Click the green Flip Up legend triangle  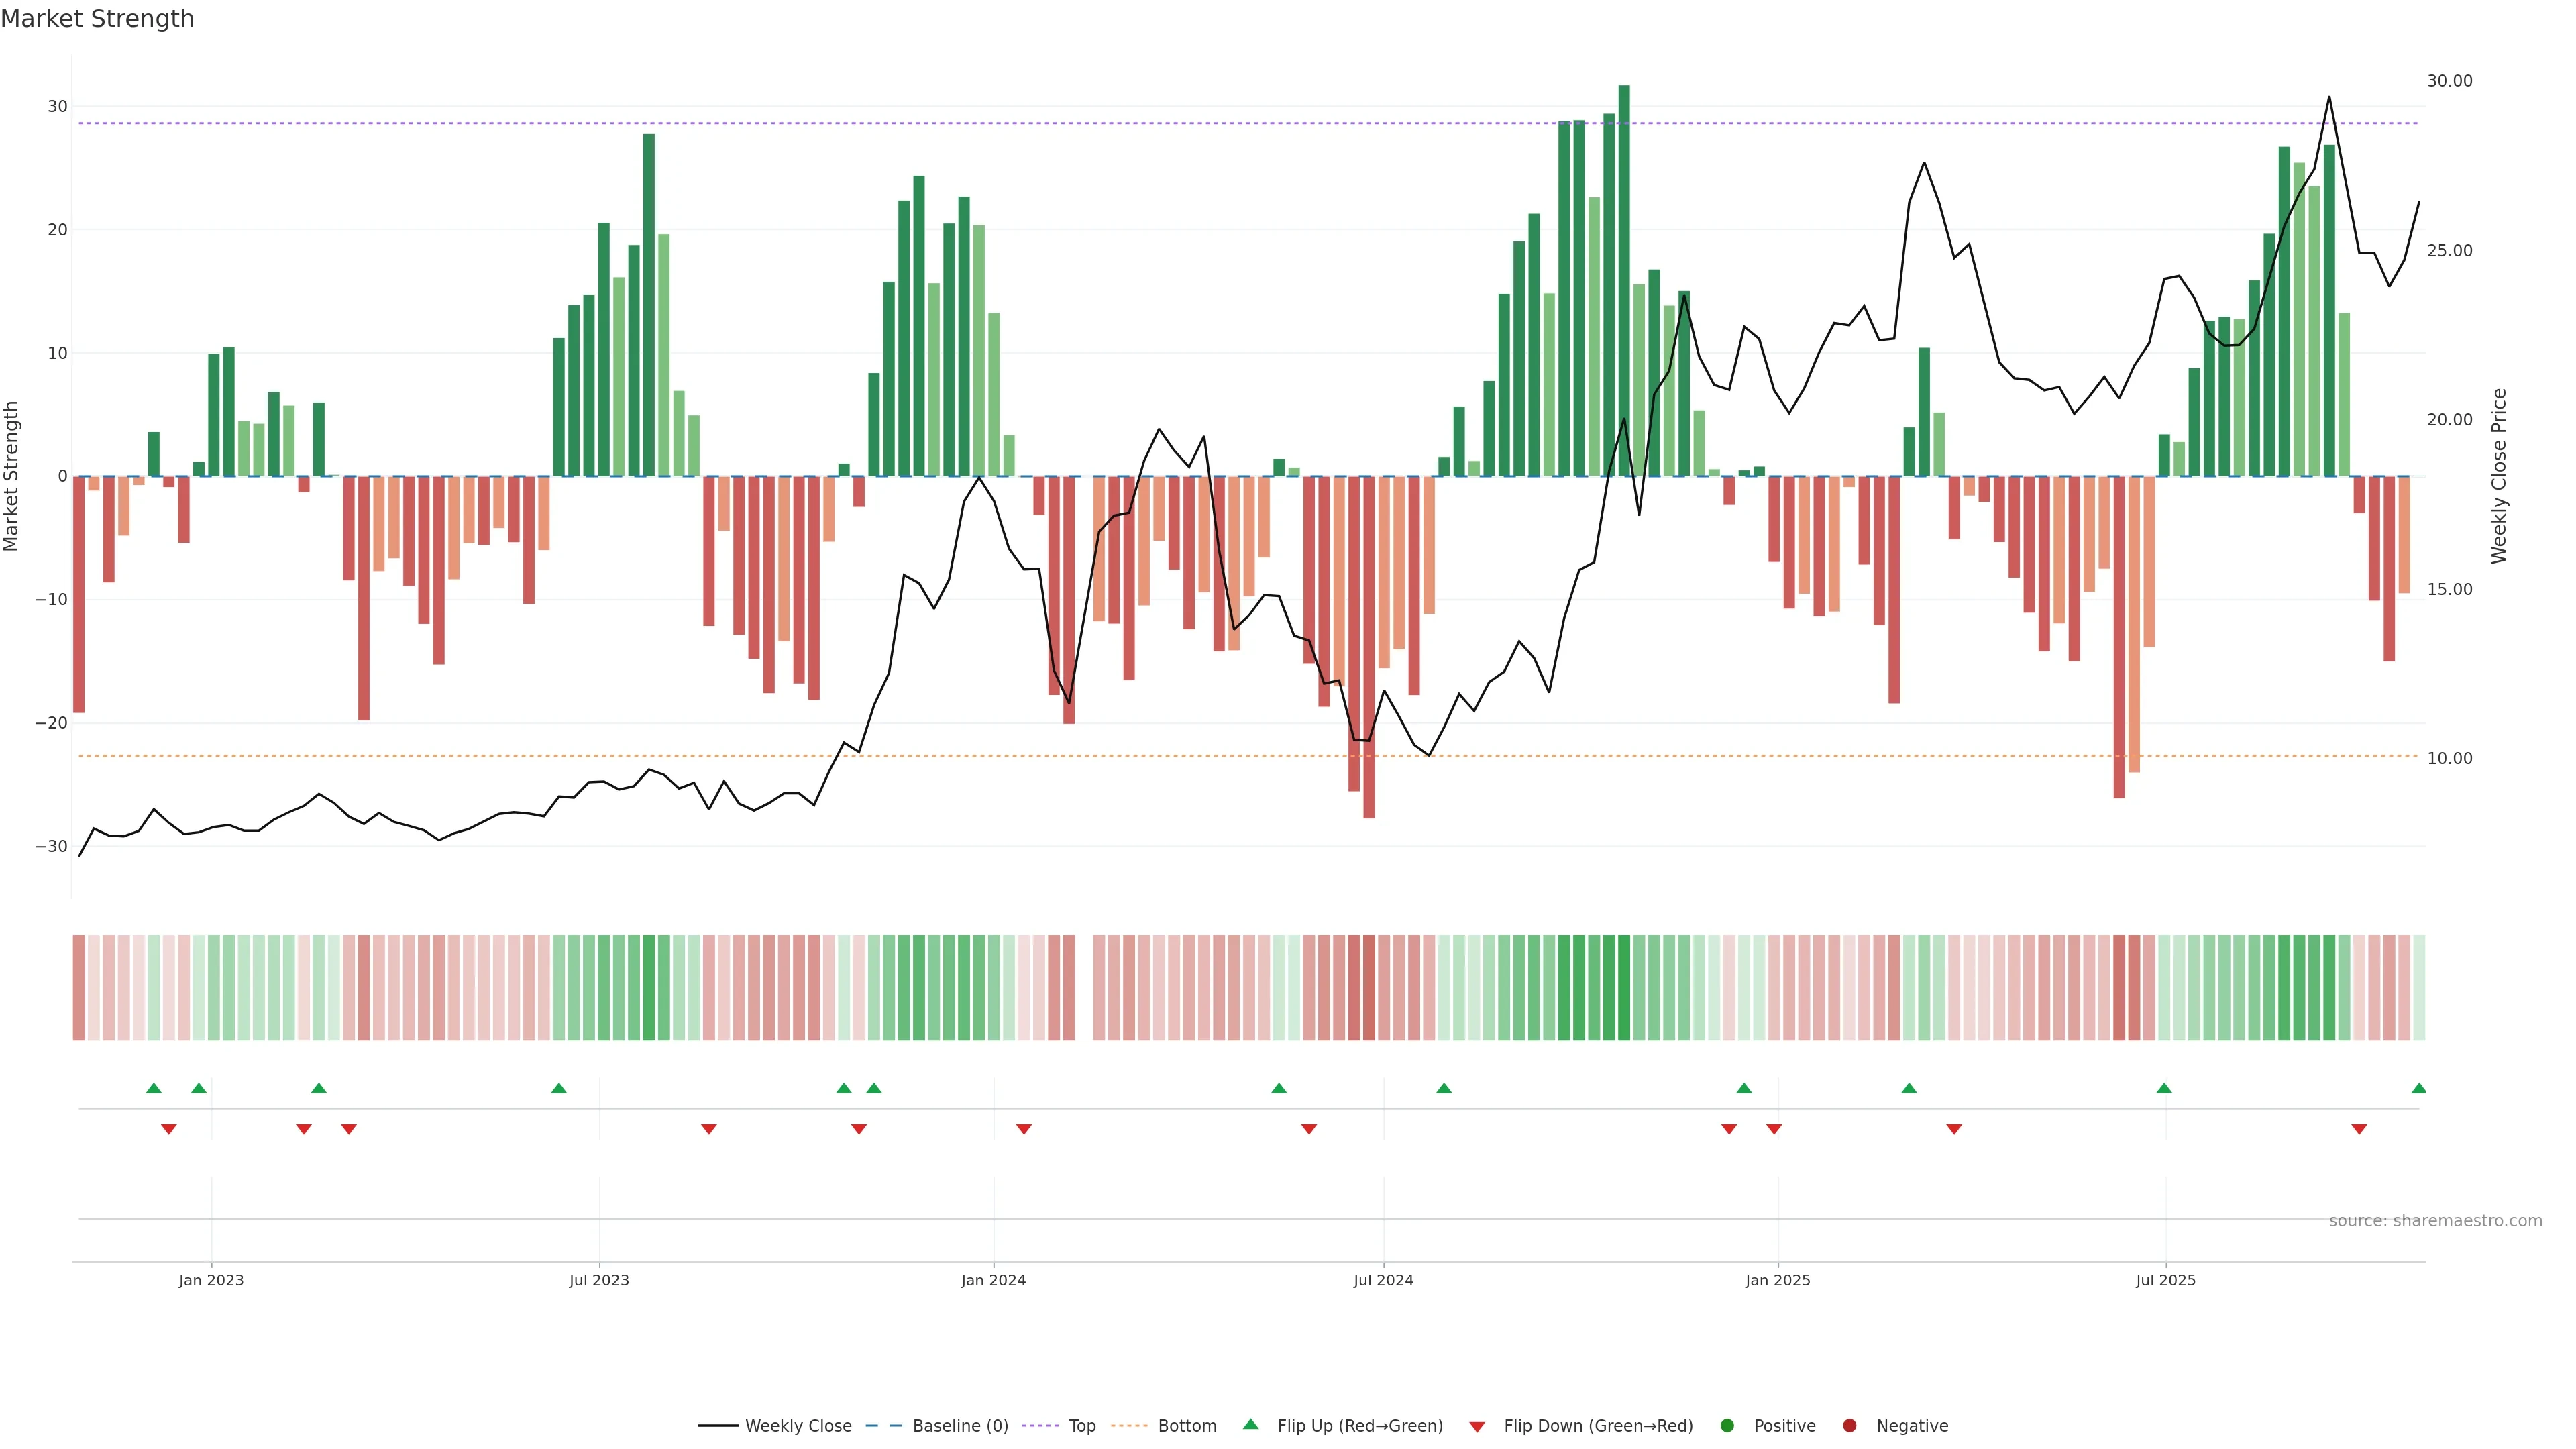1250,1425
